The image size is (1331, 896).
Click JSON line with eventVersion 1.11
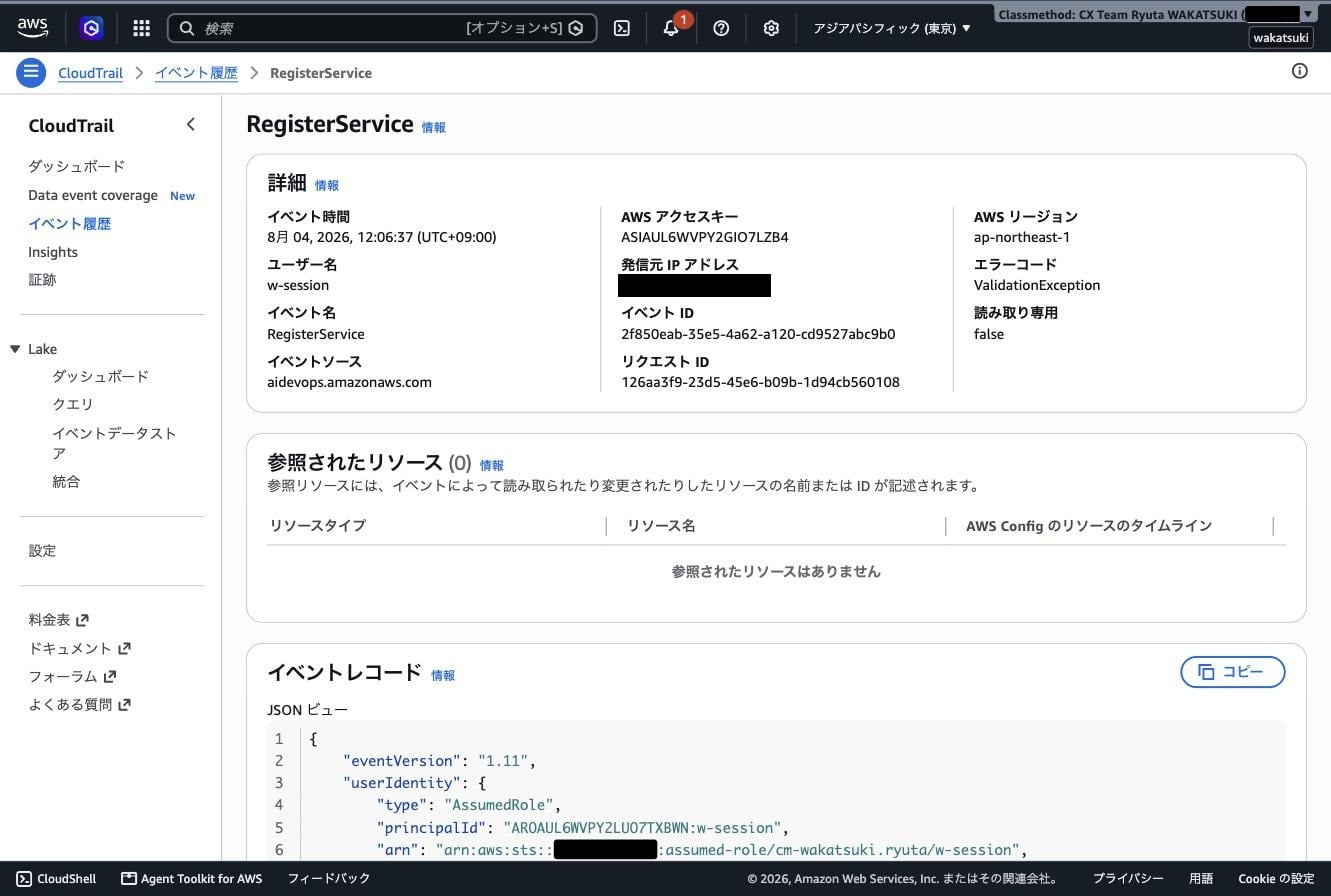[439, 761]
